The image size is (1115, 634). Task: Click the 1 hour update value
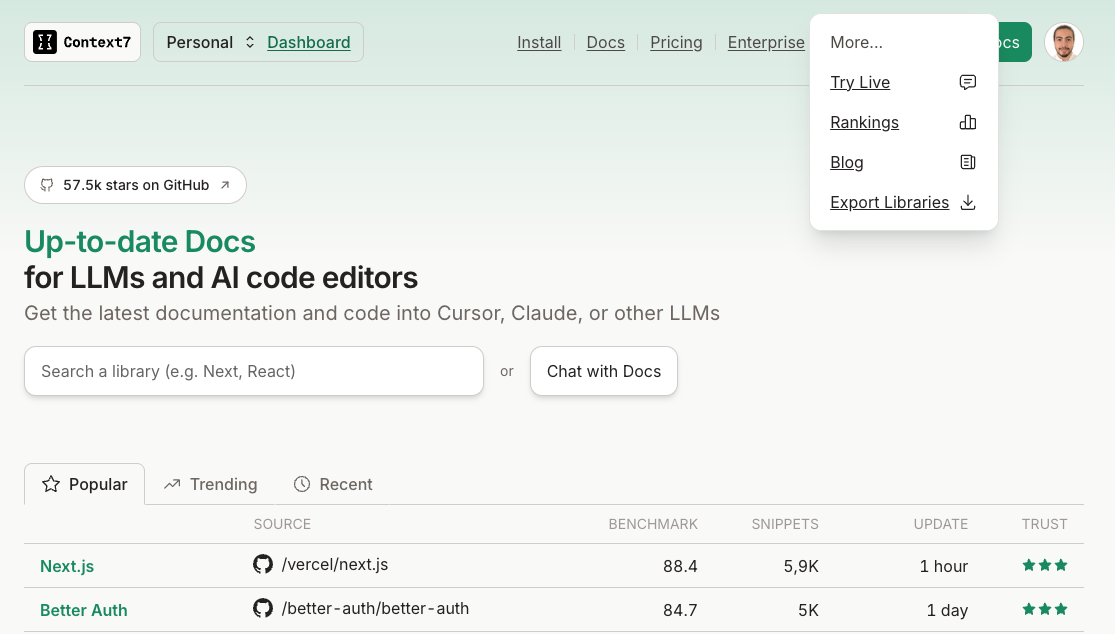click(944, 566)
